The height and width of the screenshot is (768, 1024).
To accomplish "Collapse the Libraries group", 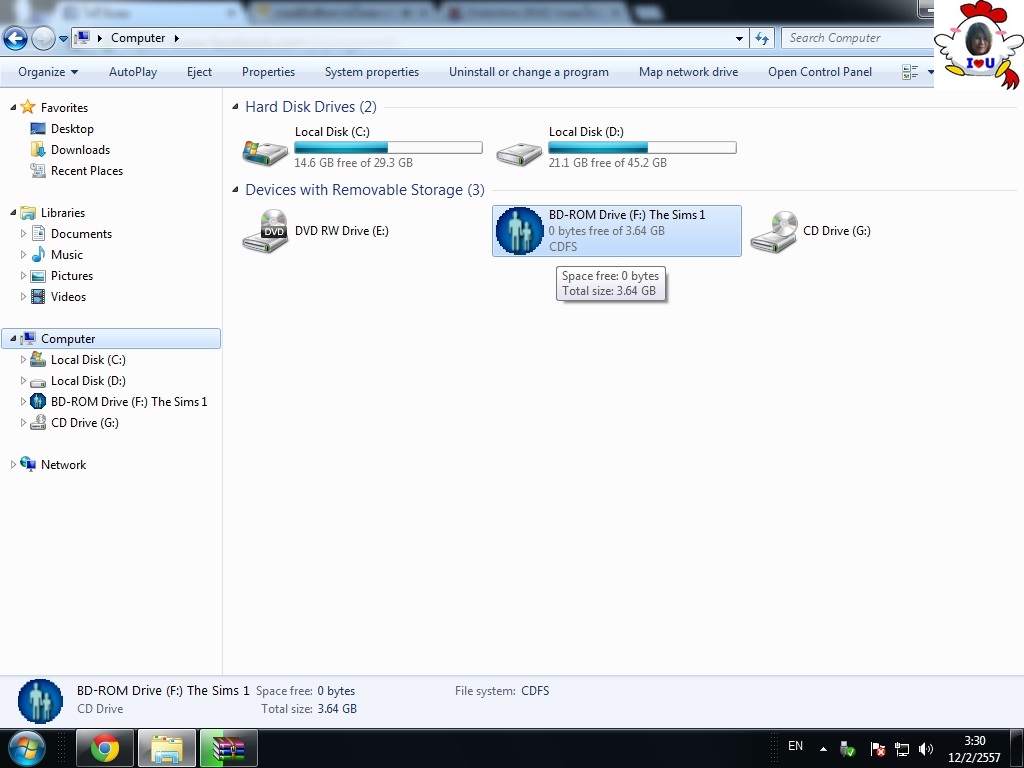I will (x=13, y=212).
